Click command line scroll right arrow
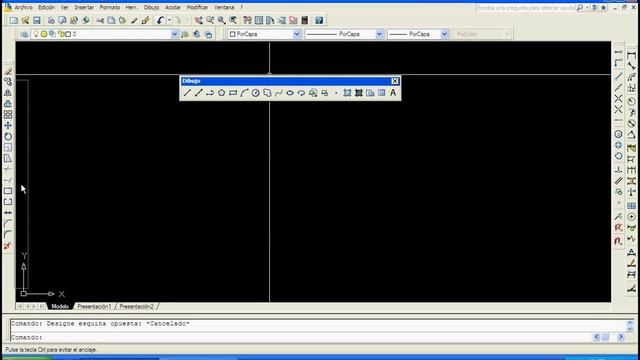This screenshot has width=640, height=360. [x=621, y=337]
